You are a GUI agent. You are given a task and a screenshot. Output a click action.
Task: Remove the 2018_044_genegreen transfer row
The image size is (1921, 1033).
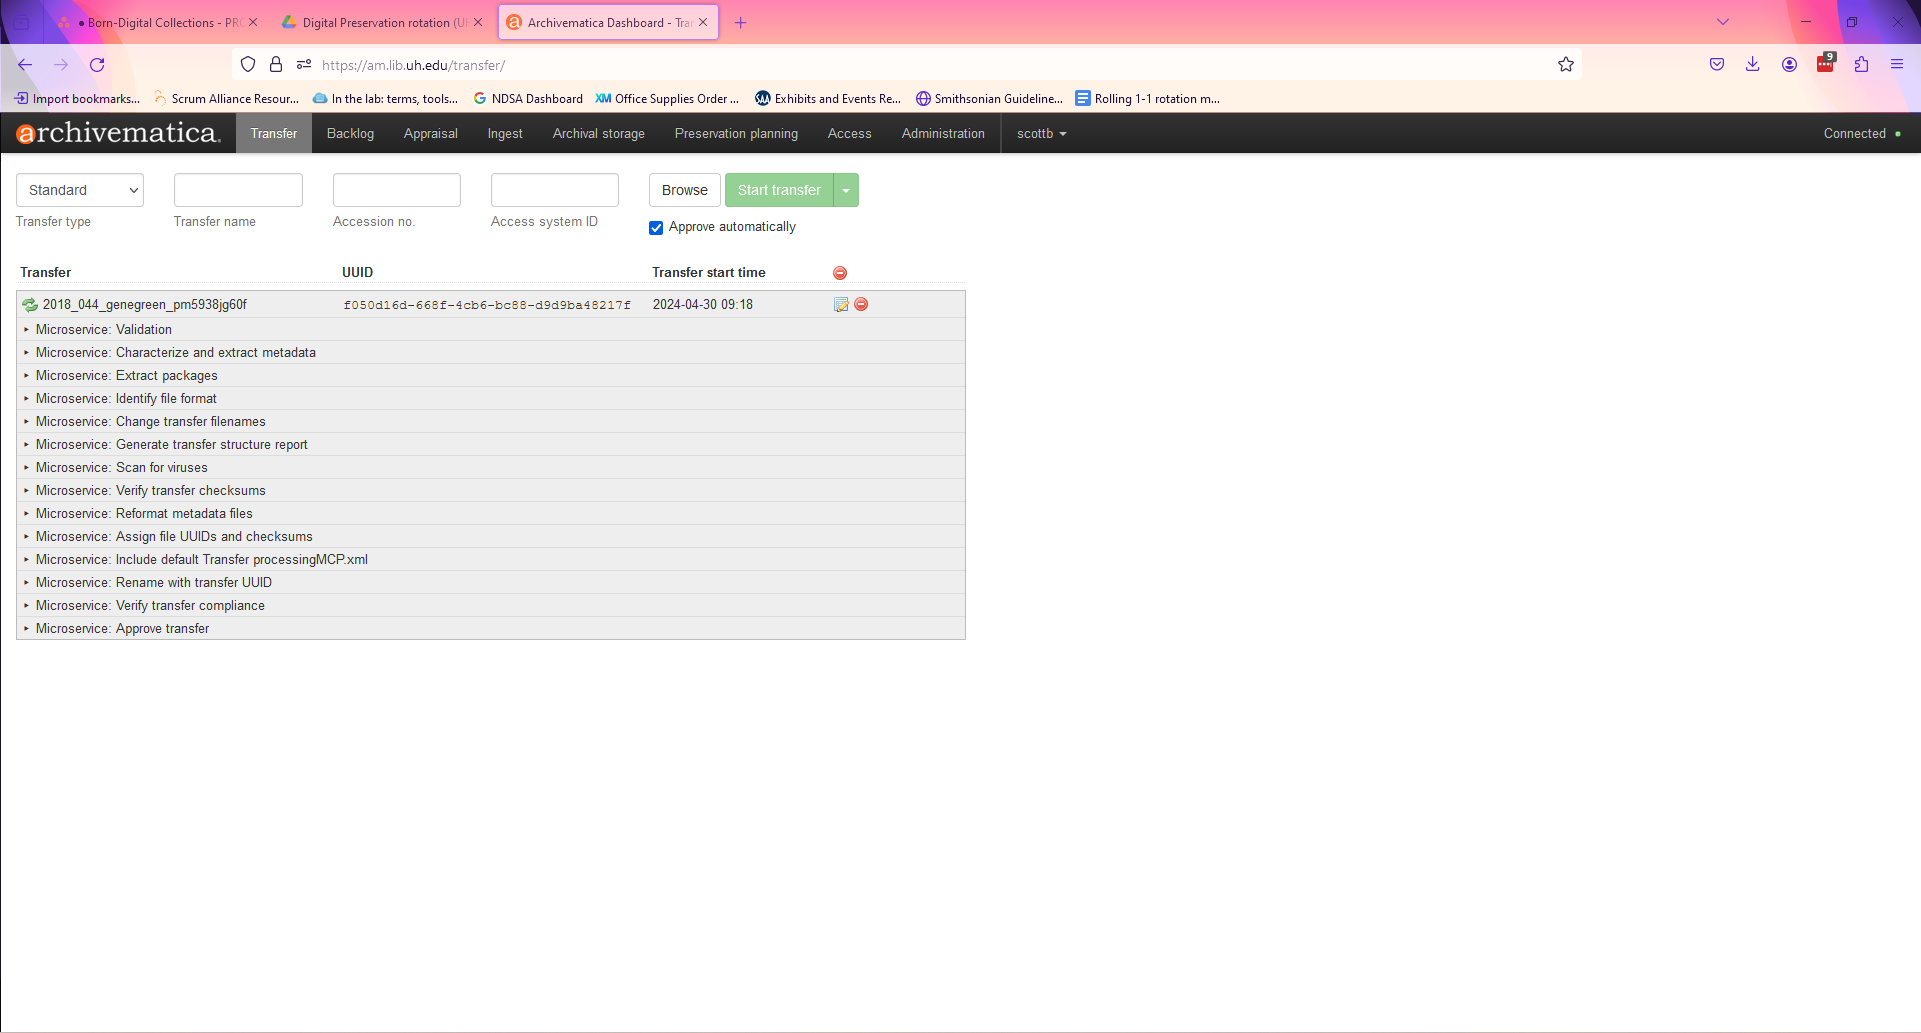click(x=861, y=304)
